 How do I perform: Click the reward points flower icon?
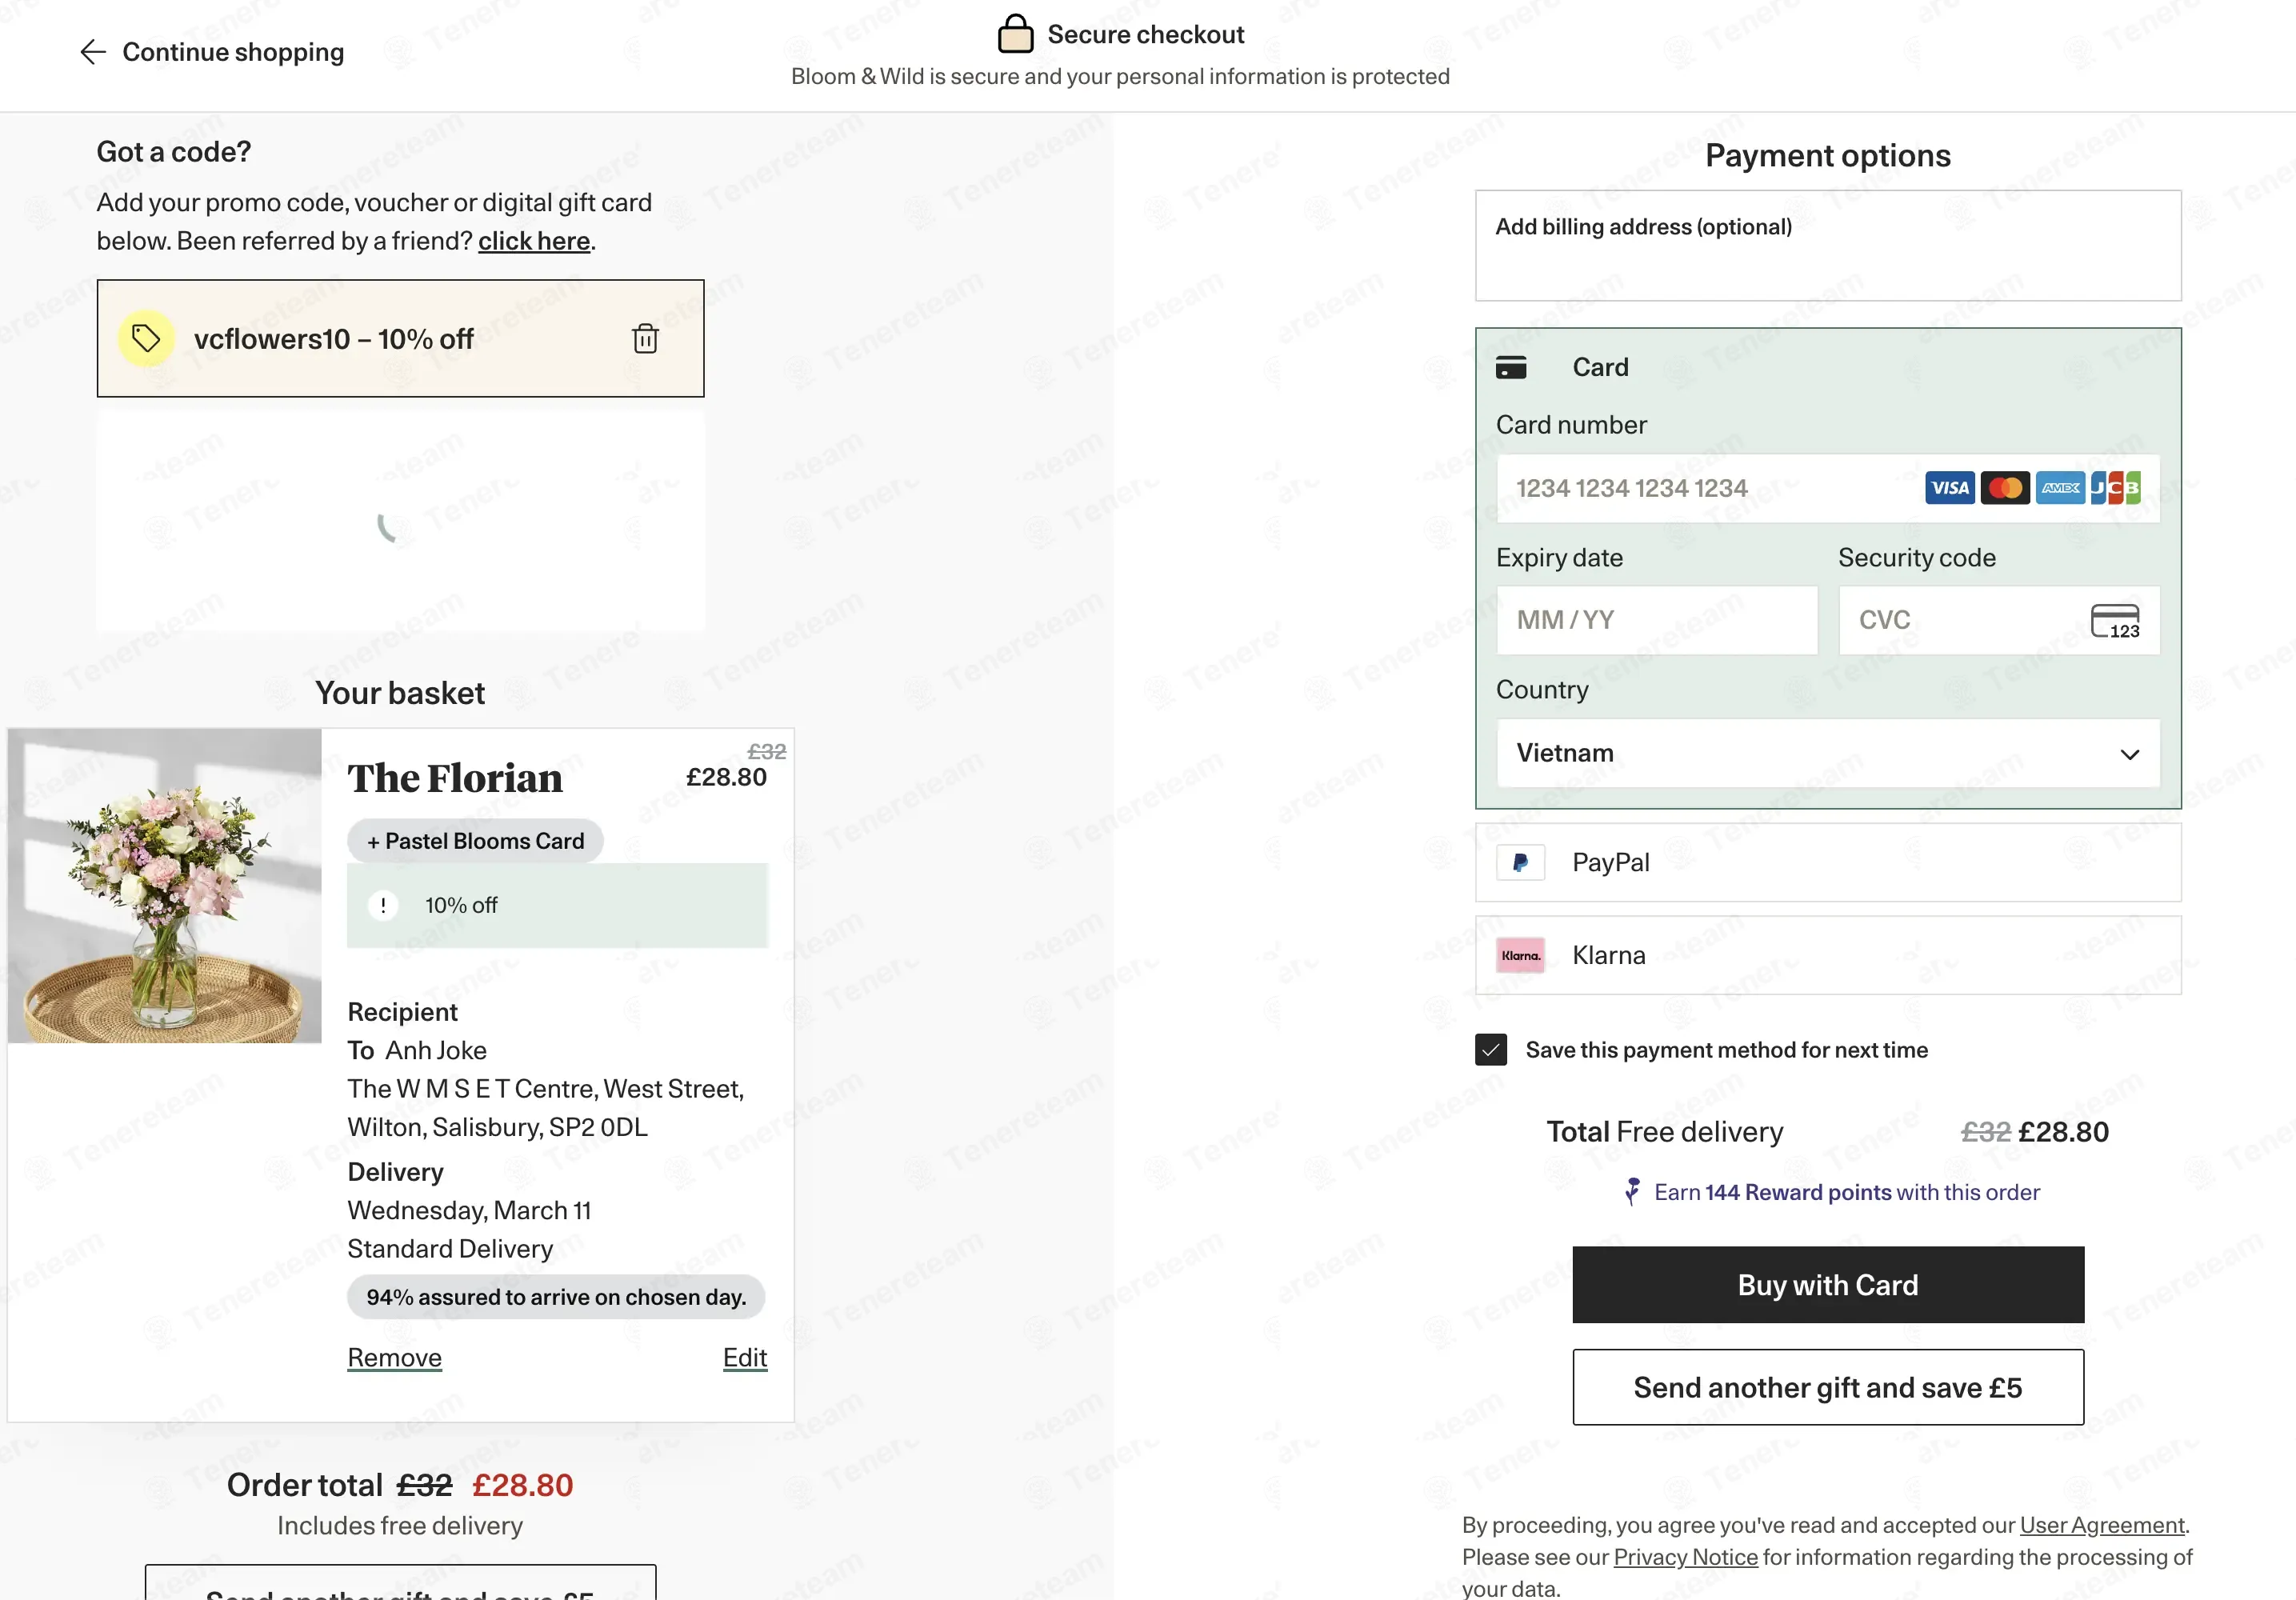pos(1632,1192)
